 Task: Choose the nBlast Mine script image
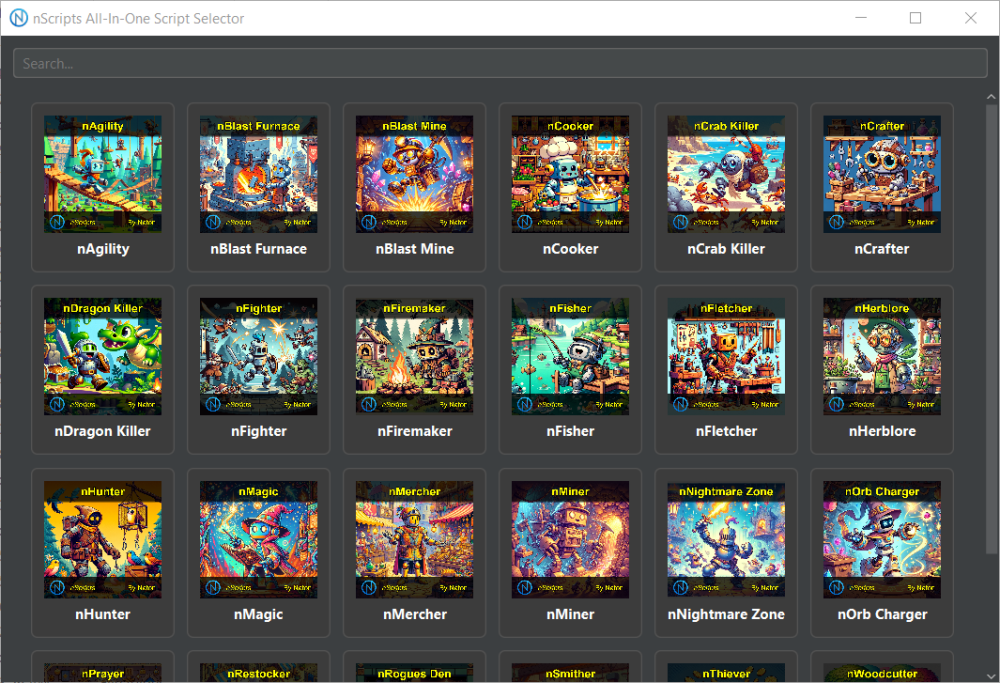pos(415,174)
